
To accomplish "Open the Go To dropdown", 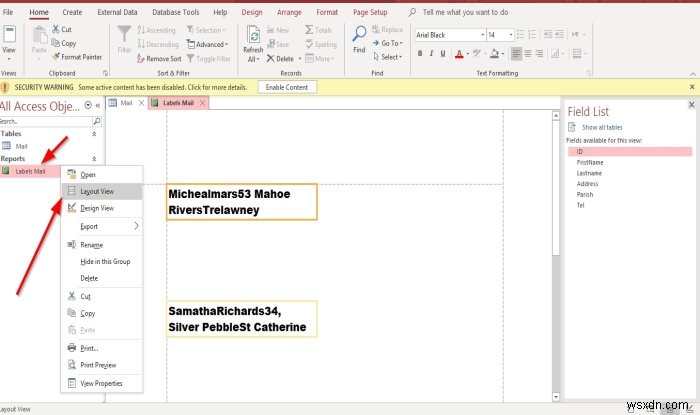I will pos(388,43).
